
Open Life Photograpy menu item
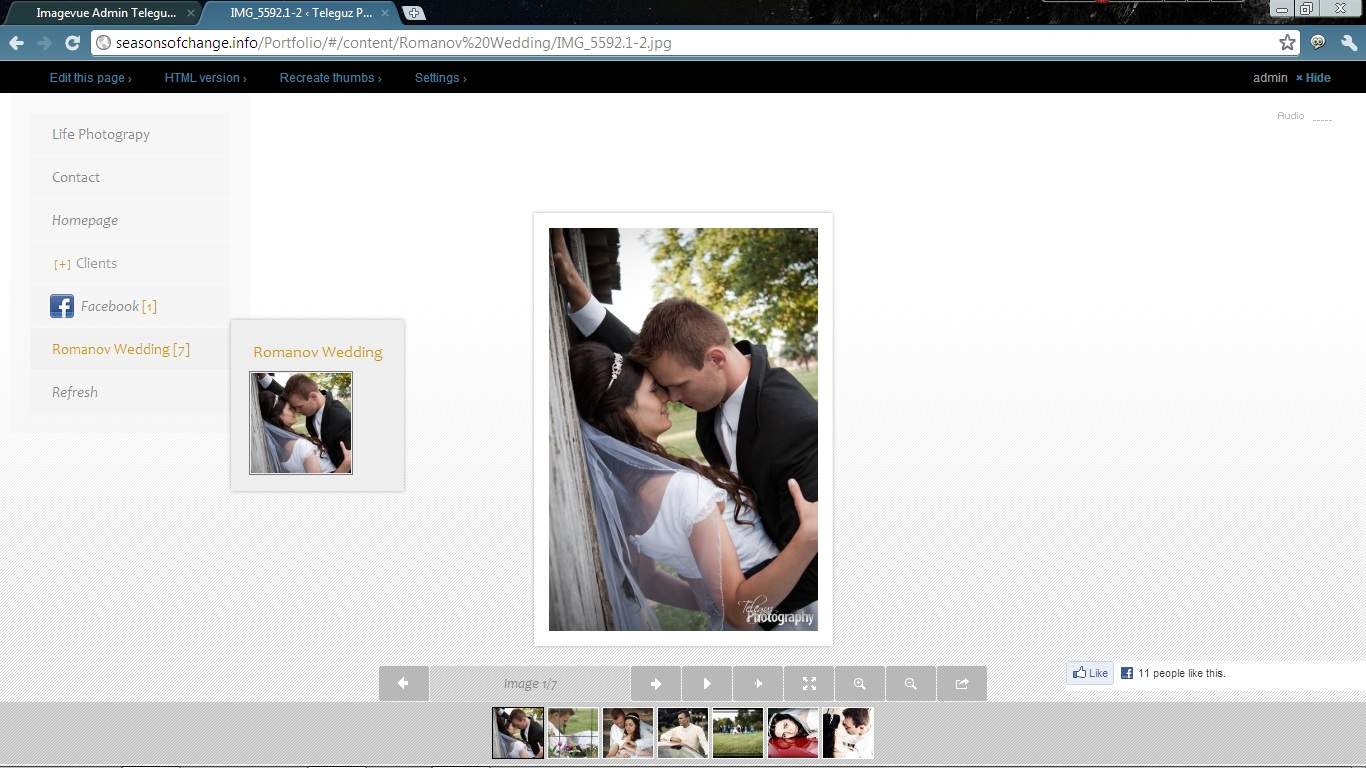pos(130,134)
